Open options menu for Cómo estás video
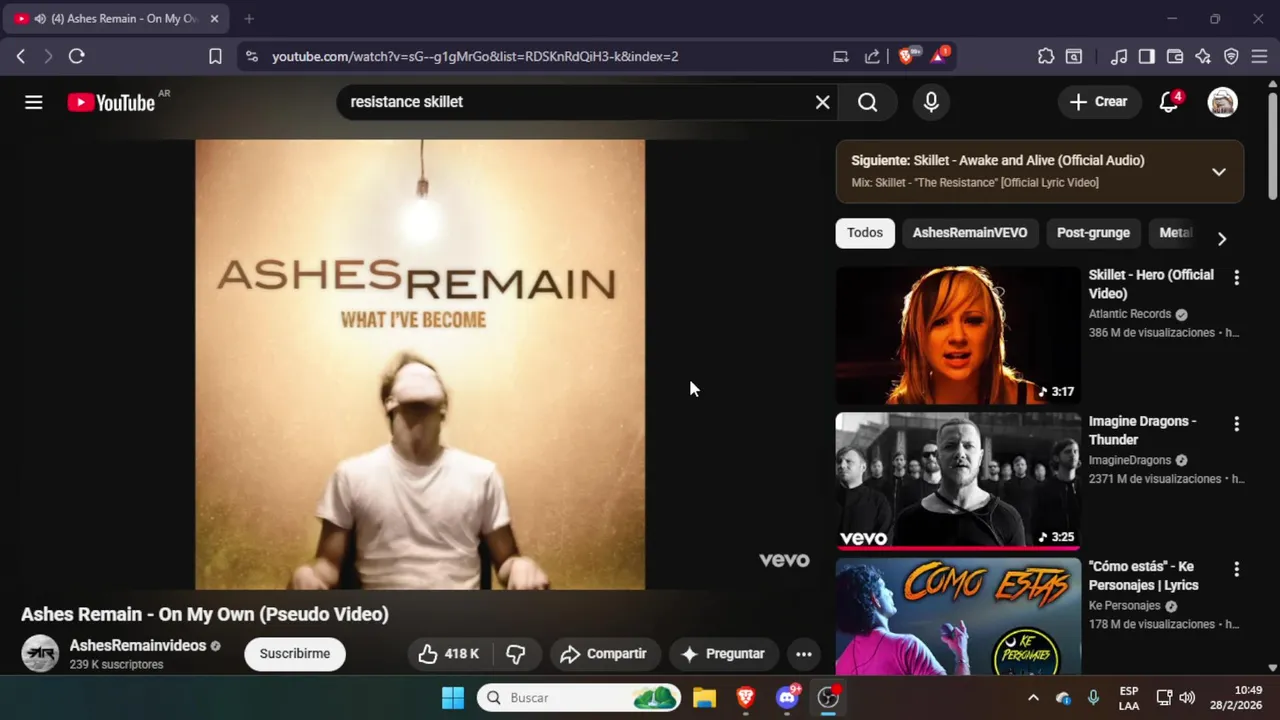 pyautogui.click(x=1236, y=569)
